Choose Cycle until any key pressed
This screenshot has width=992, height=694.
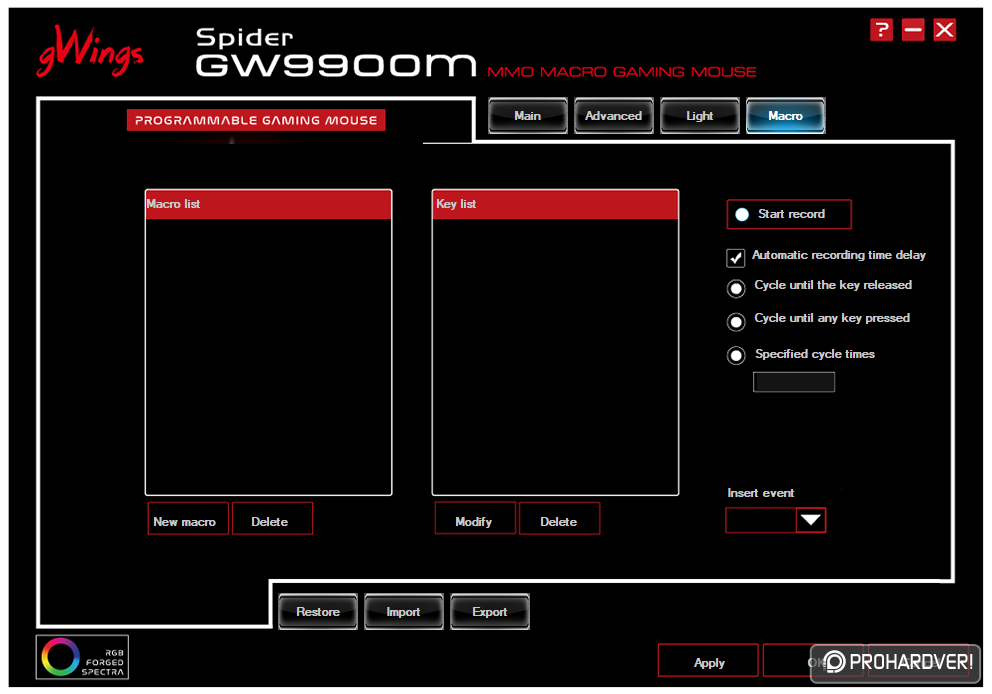[736, 322]
